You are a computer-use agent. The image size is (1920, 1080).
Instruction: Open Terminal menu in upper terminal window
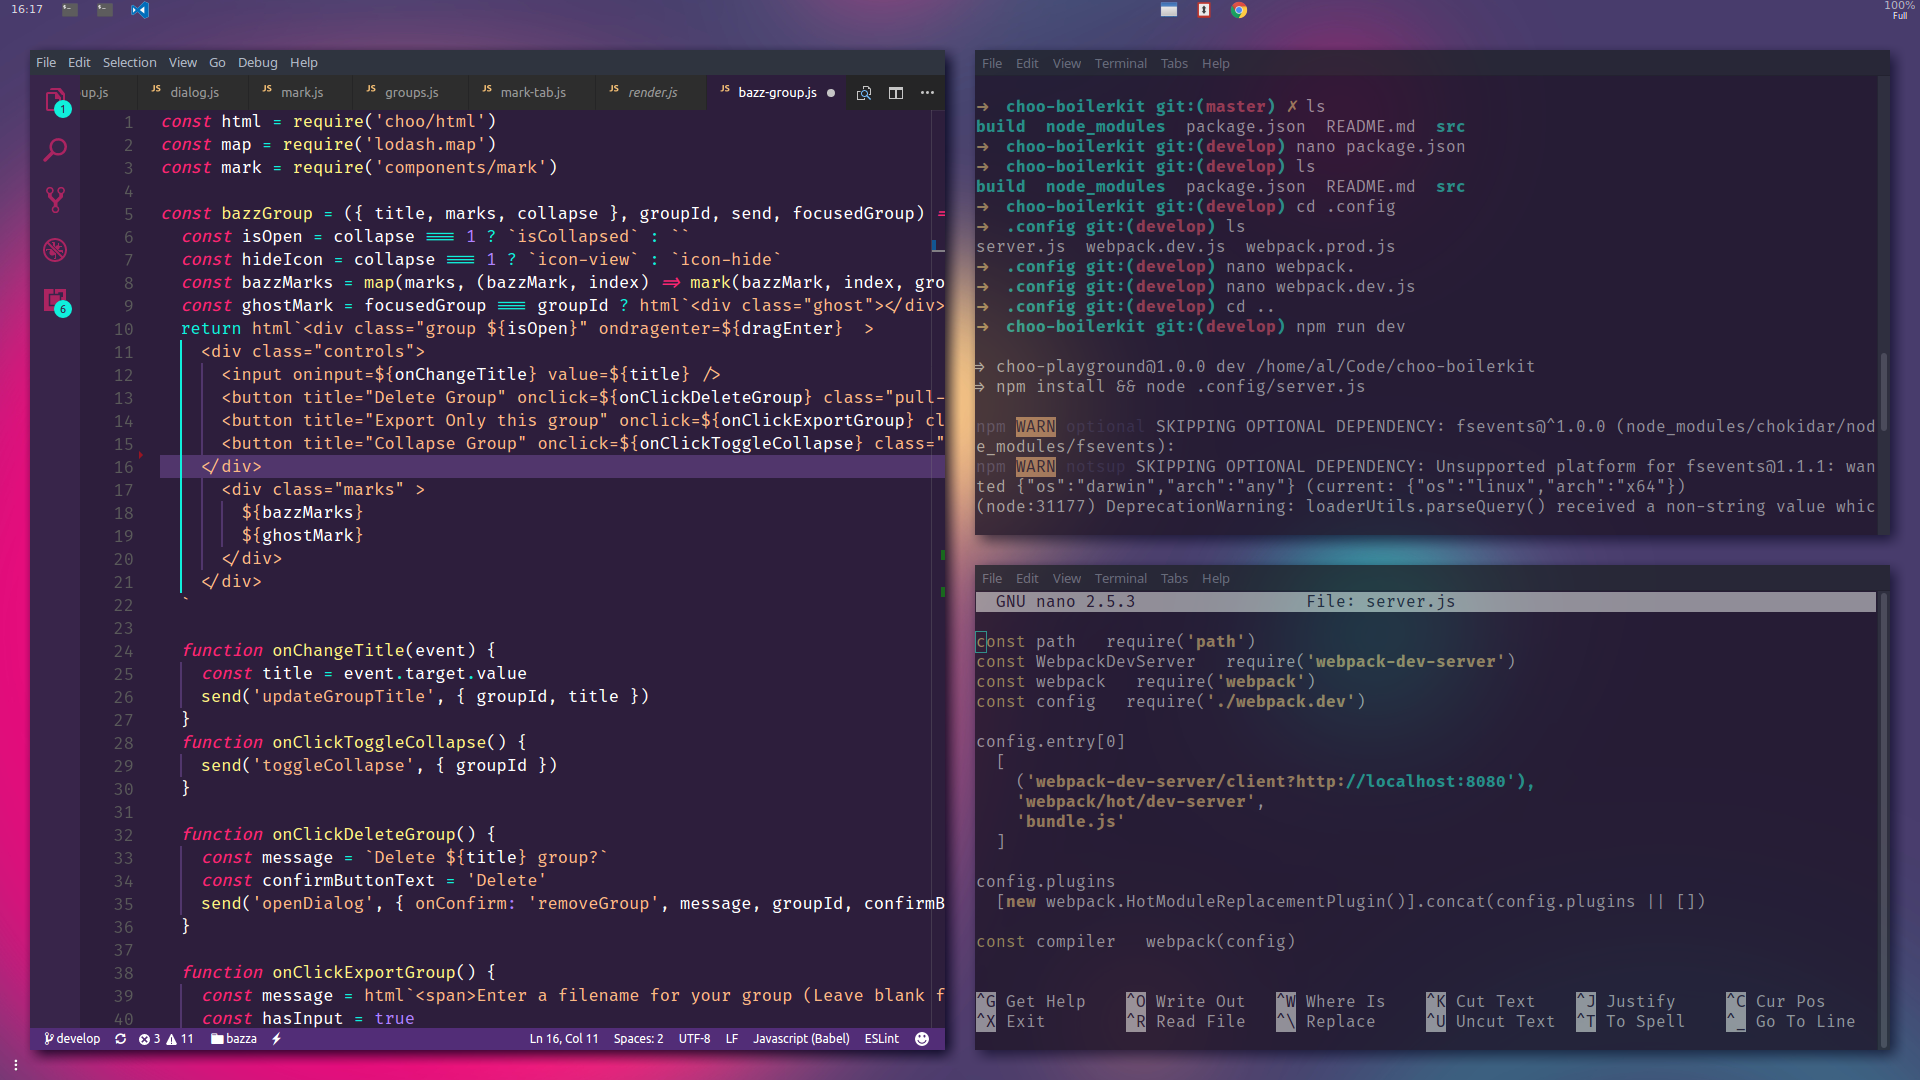click(1121, 64)
